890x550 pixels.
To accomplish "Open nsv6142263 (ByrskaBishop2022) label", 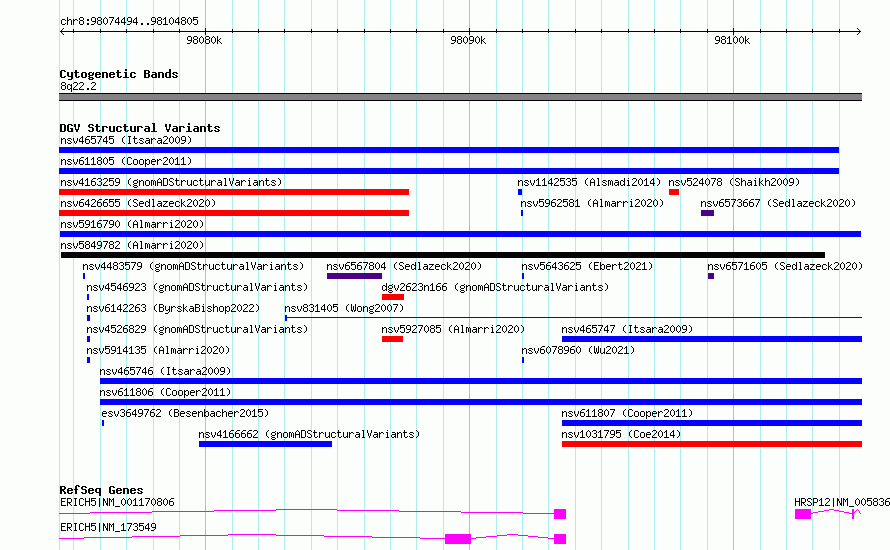I will (x=173, y=308).
